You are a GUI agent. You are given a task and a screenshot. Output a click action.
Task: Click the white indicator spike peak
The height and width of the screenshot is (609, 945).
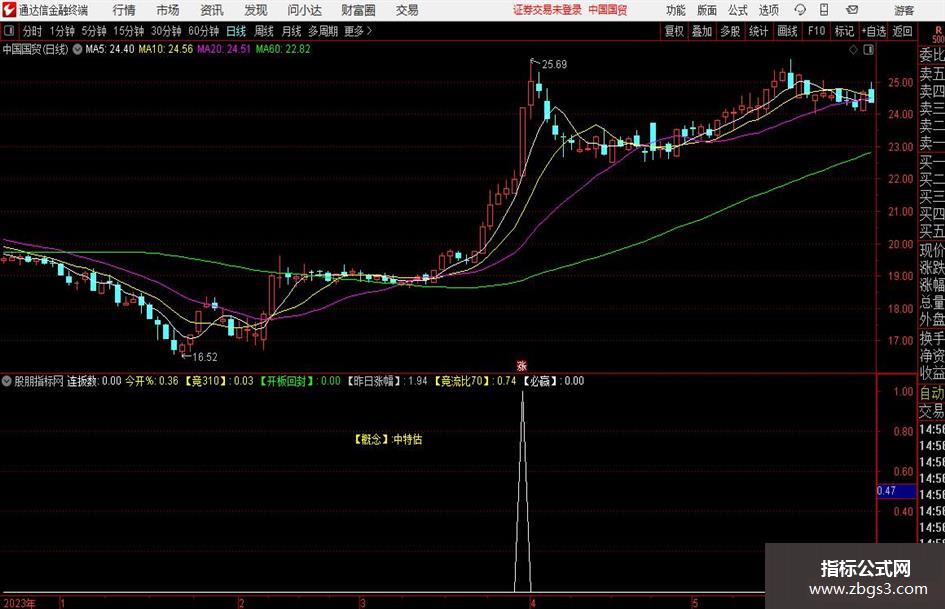tap(523, 393)
